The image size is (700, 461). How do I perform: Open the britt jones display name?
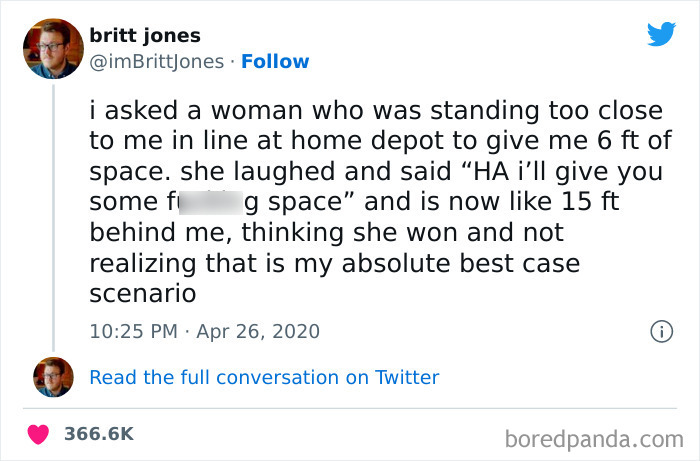coord(144,35)
